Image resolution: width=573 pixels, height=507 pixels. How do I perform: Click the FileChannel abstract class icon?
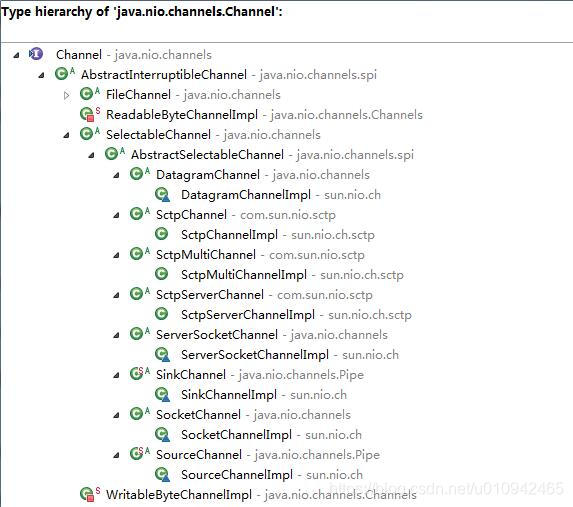(90, 94)
